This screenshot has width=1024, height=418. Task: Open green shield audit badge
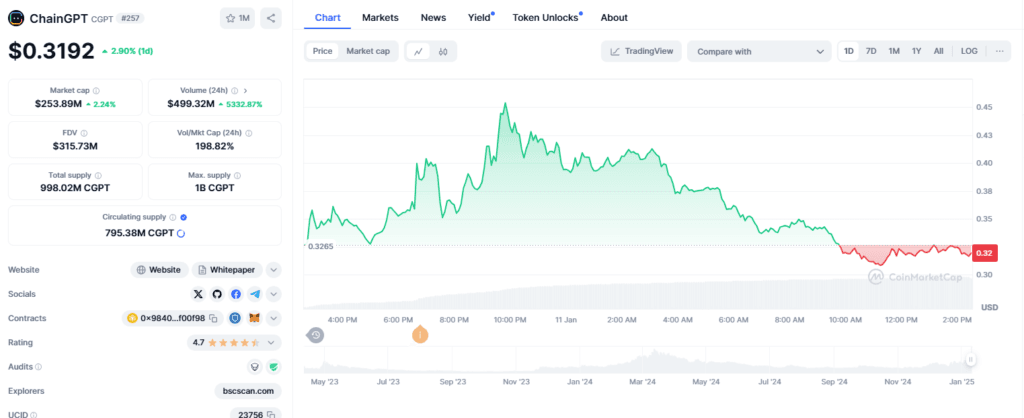[x=274, y=367]
